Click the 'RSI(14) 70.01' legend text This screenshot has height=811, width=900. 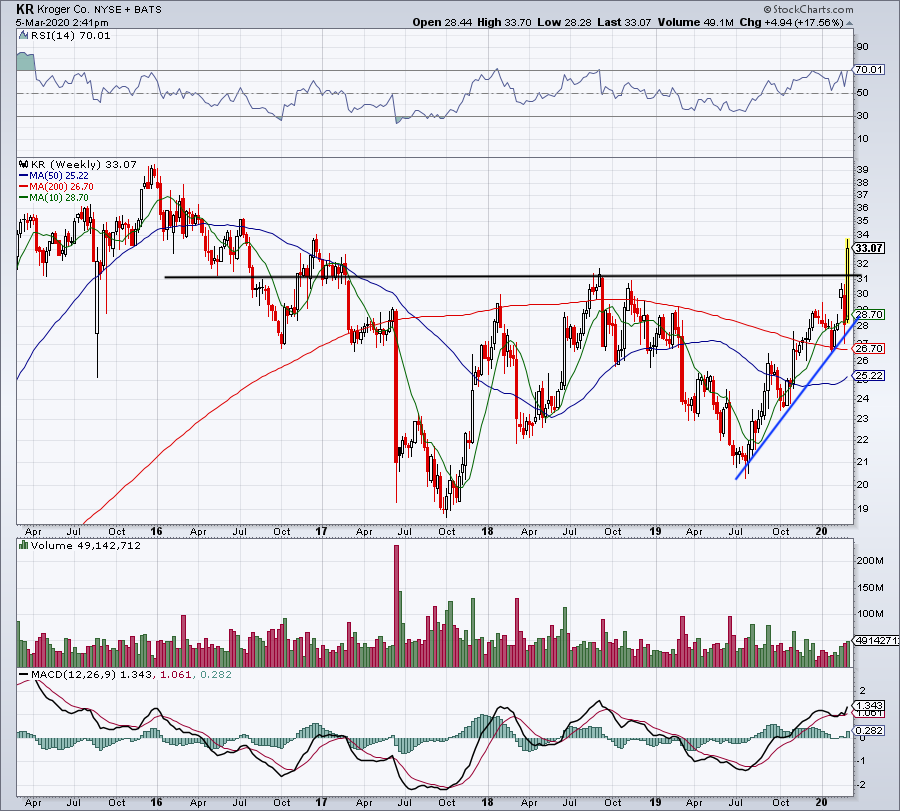[x=70, y=36]
